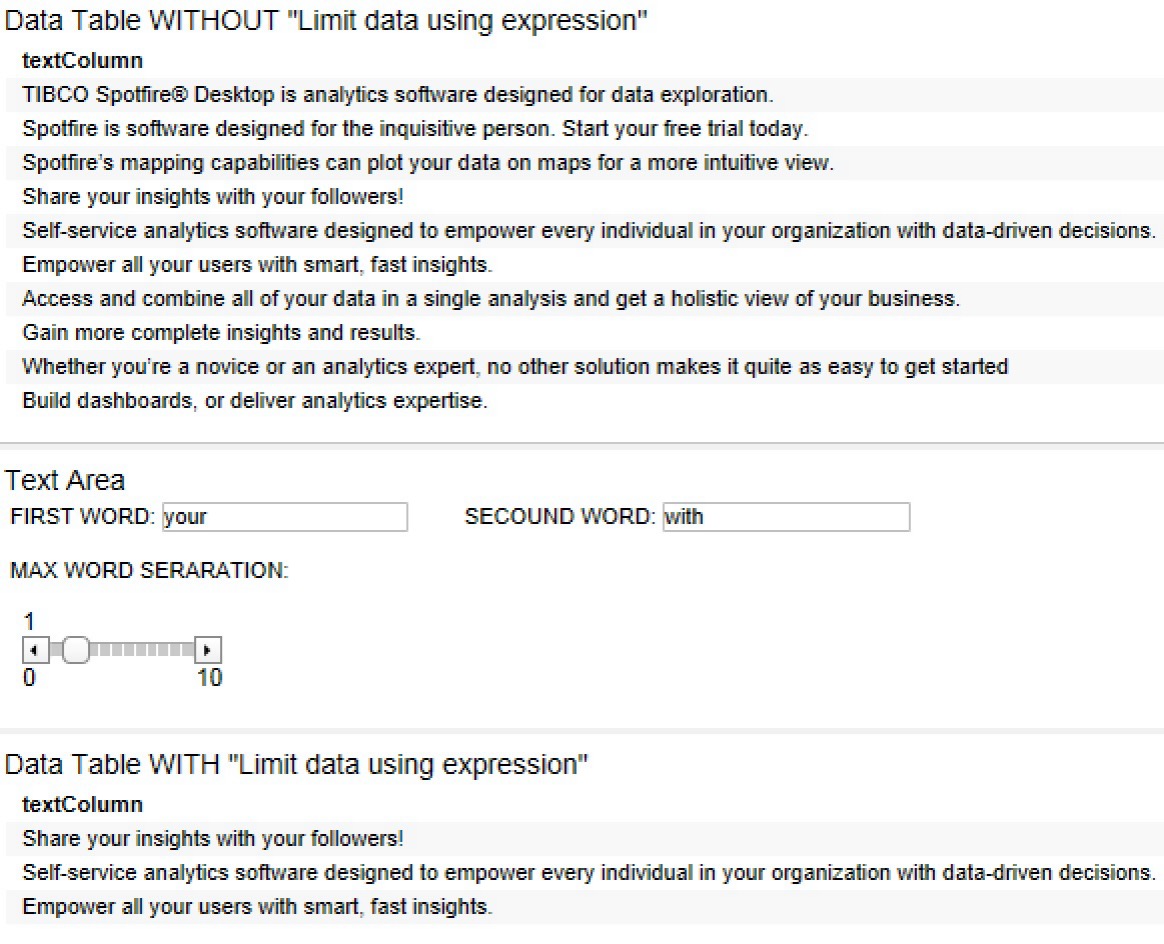Image resolution: width=1164 pixels, height=944 pixels.
Task: Select 'Share your insights' row in top table
Action: 585,197
